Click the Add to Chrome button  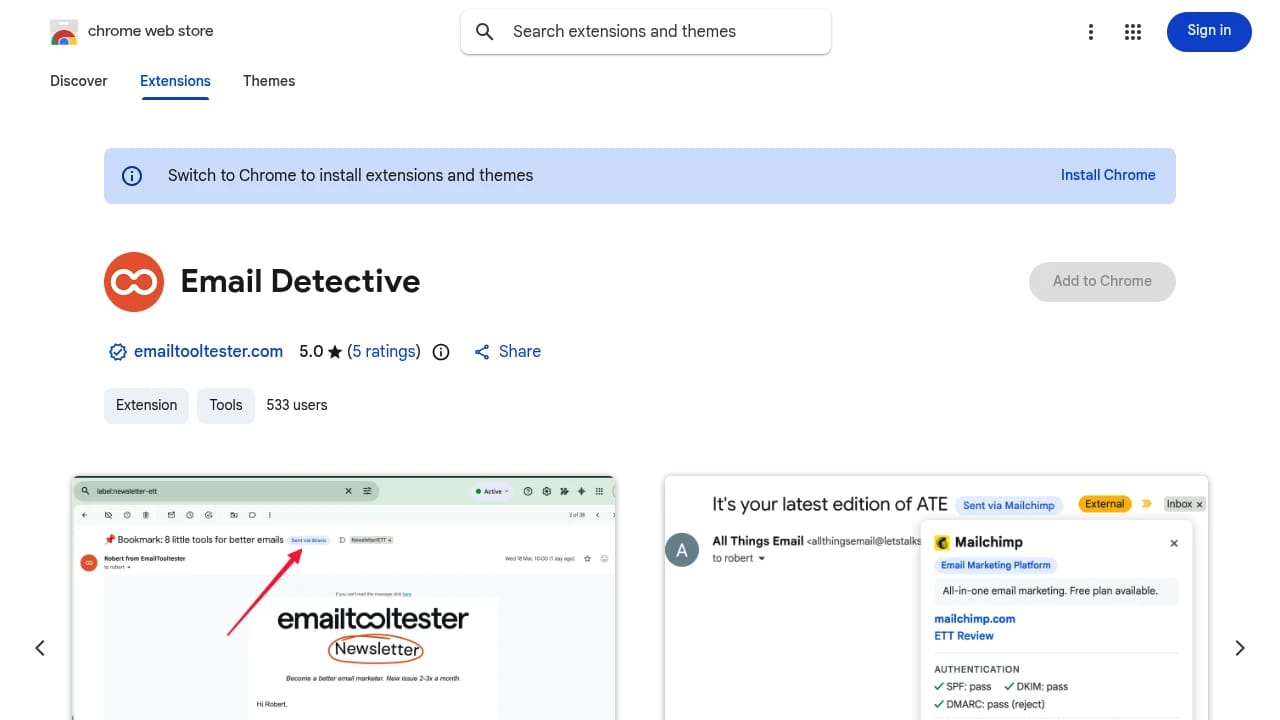click(1102, 282)
